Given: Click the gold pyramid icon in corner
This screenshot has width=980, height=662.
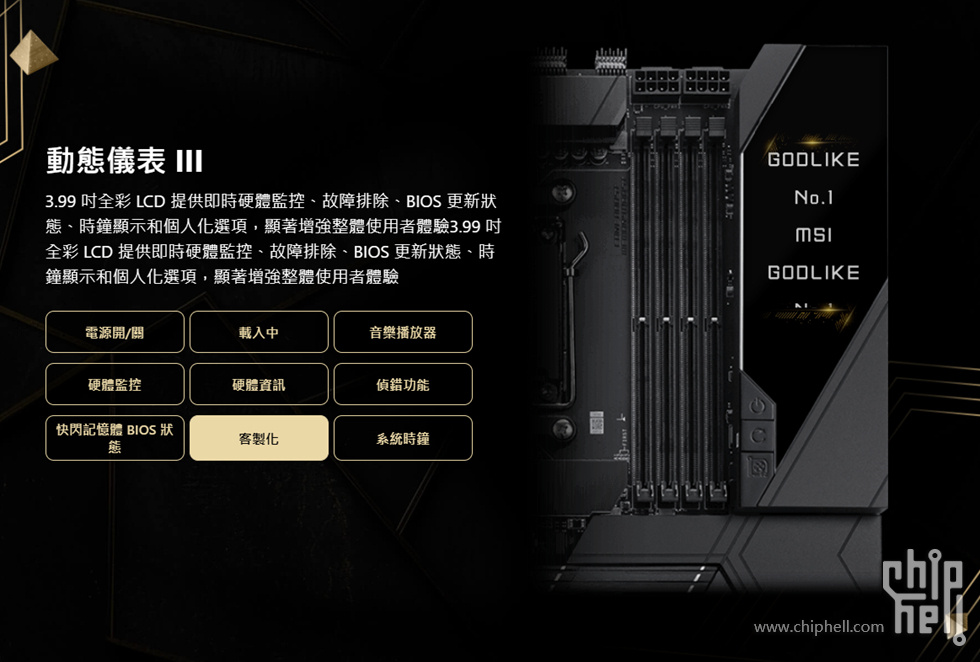Looking at the screenshot, I should pyautogui.click(x=33, y=53).
